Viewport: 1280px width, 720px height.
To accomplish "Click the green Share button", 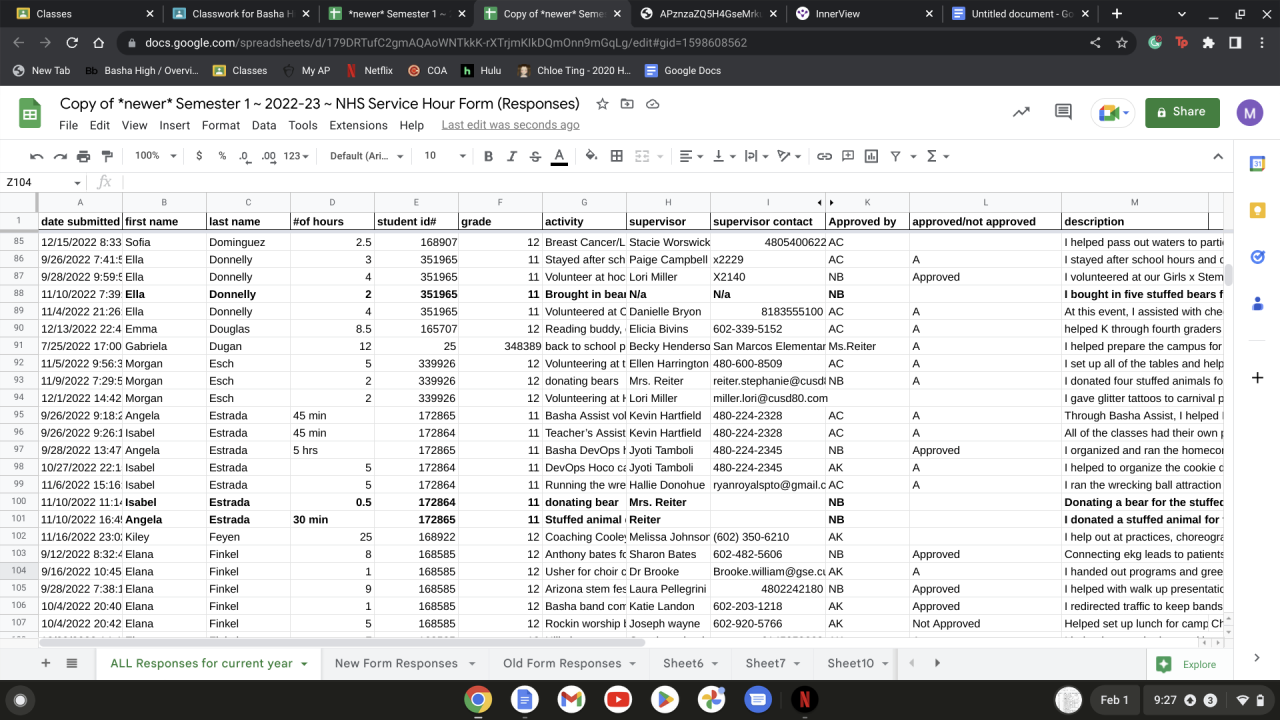I will (x=1182, y=112).
